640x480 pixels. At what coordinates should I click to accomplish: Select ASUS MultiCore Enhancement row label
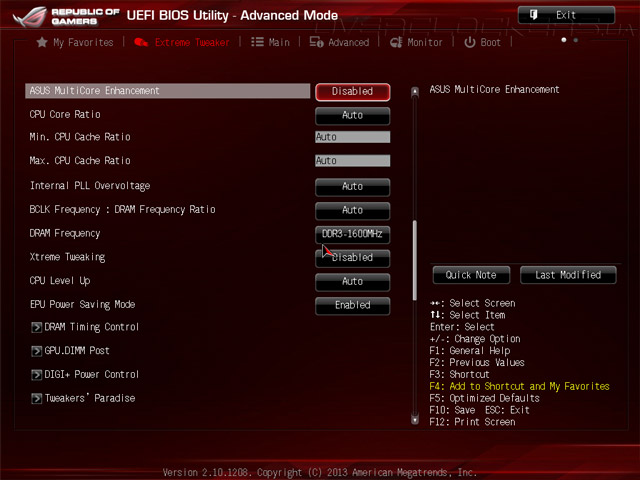click(x=168, y=91)
